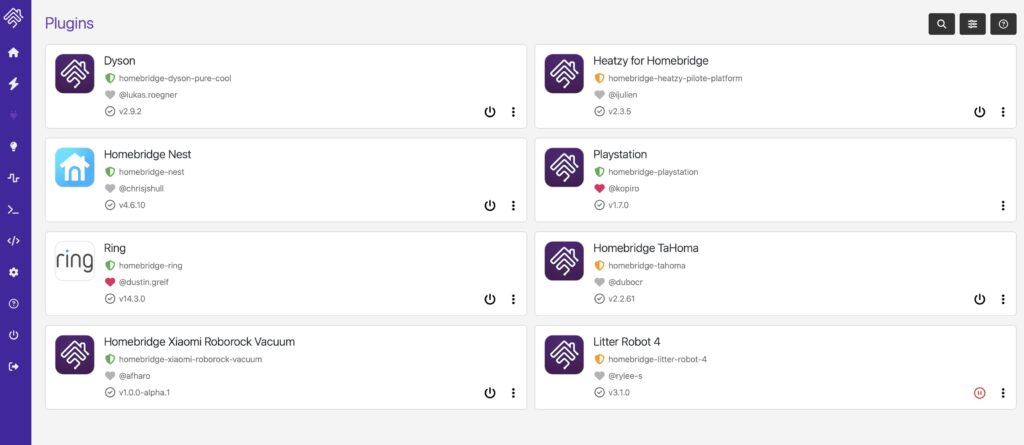Open the sidebar restart power icon

[13, 335]
